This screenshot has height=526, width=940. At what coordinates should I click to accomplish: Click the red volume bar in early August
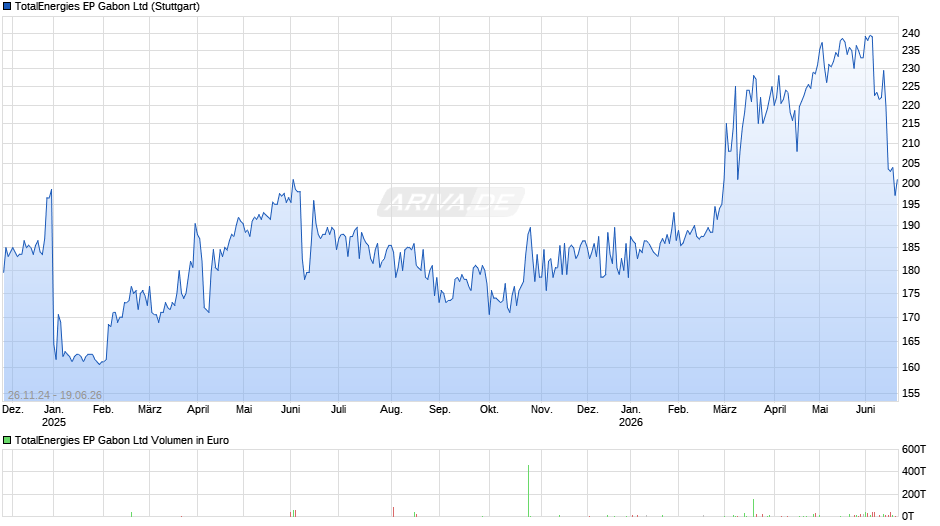click(394, 512)
